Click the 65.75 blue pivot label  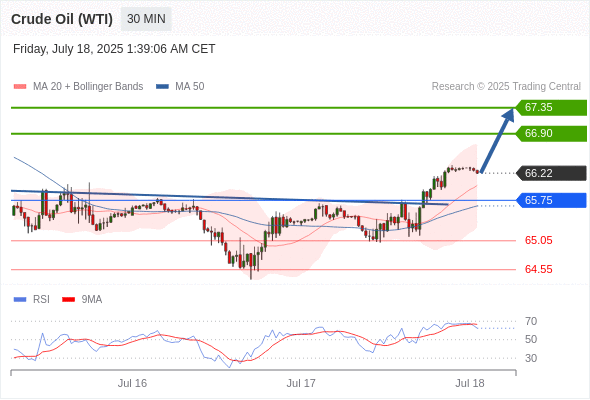551,201
